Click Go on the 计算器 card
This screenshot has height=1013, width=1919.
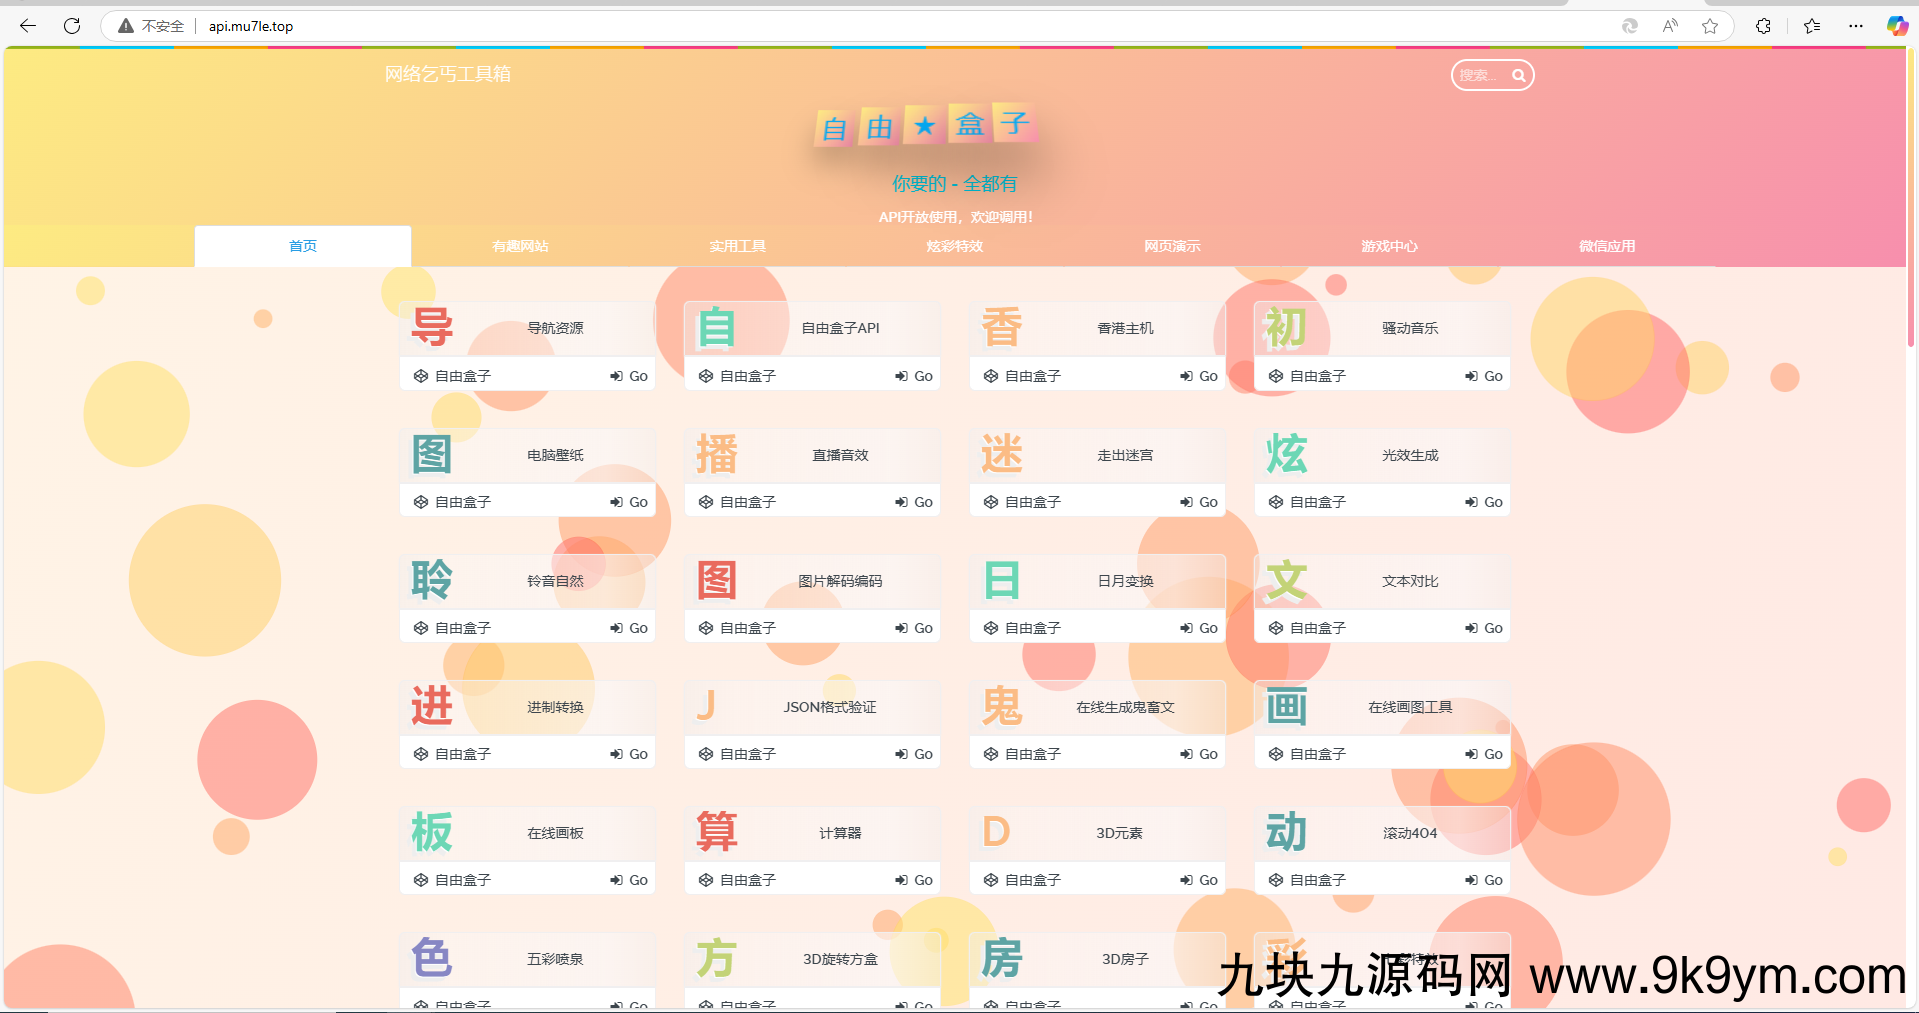(x=914, y=880)
